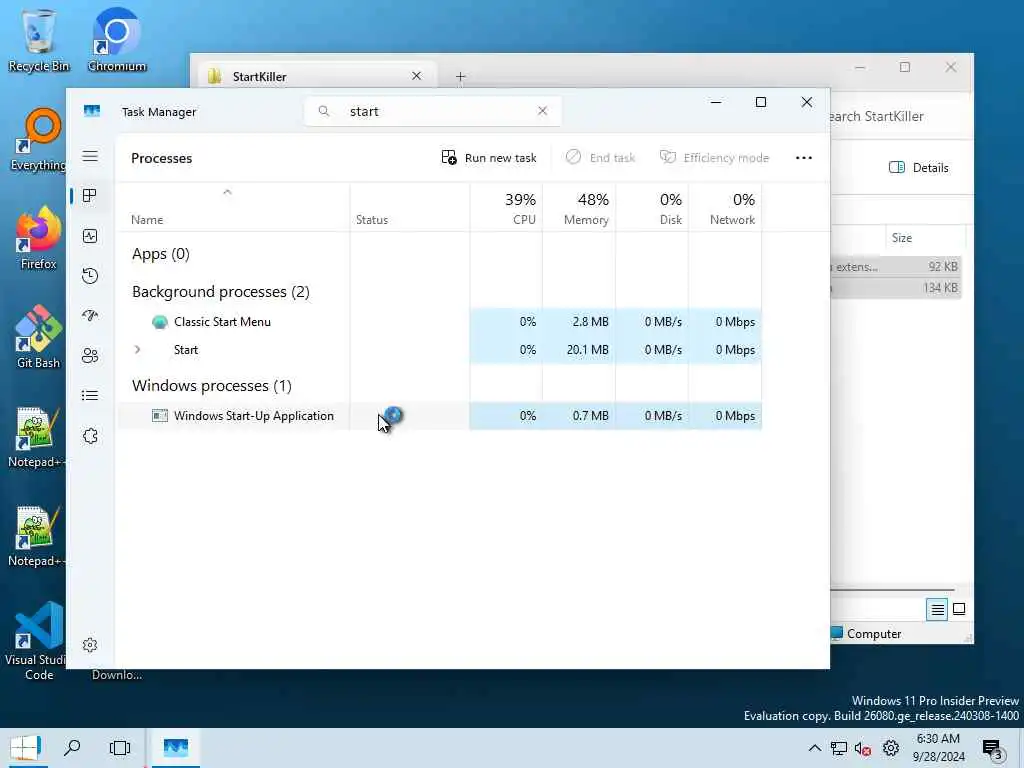Open the muted volume tray icon
Image resolution: width=1024 pixels, height=768 pixels.
863,748
